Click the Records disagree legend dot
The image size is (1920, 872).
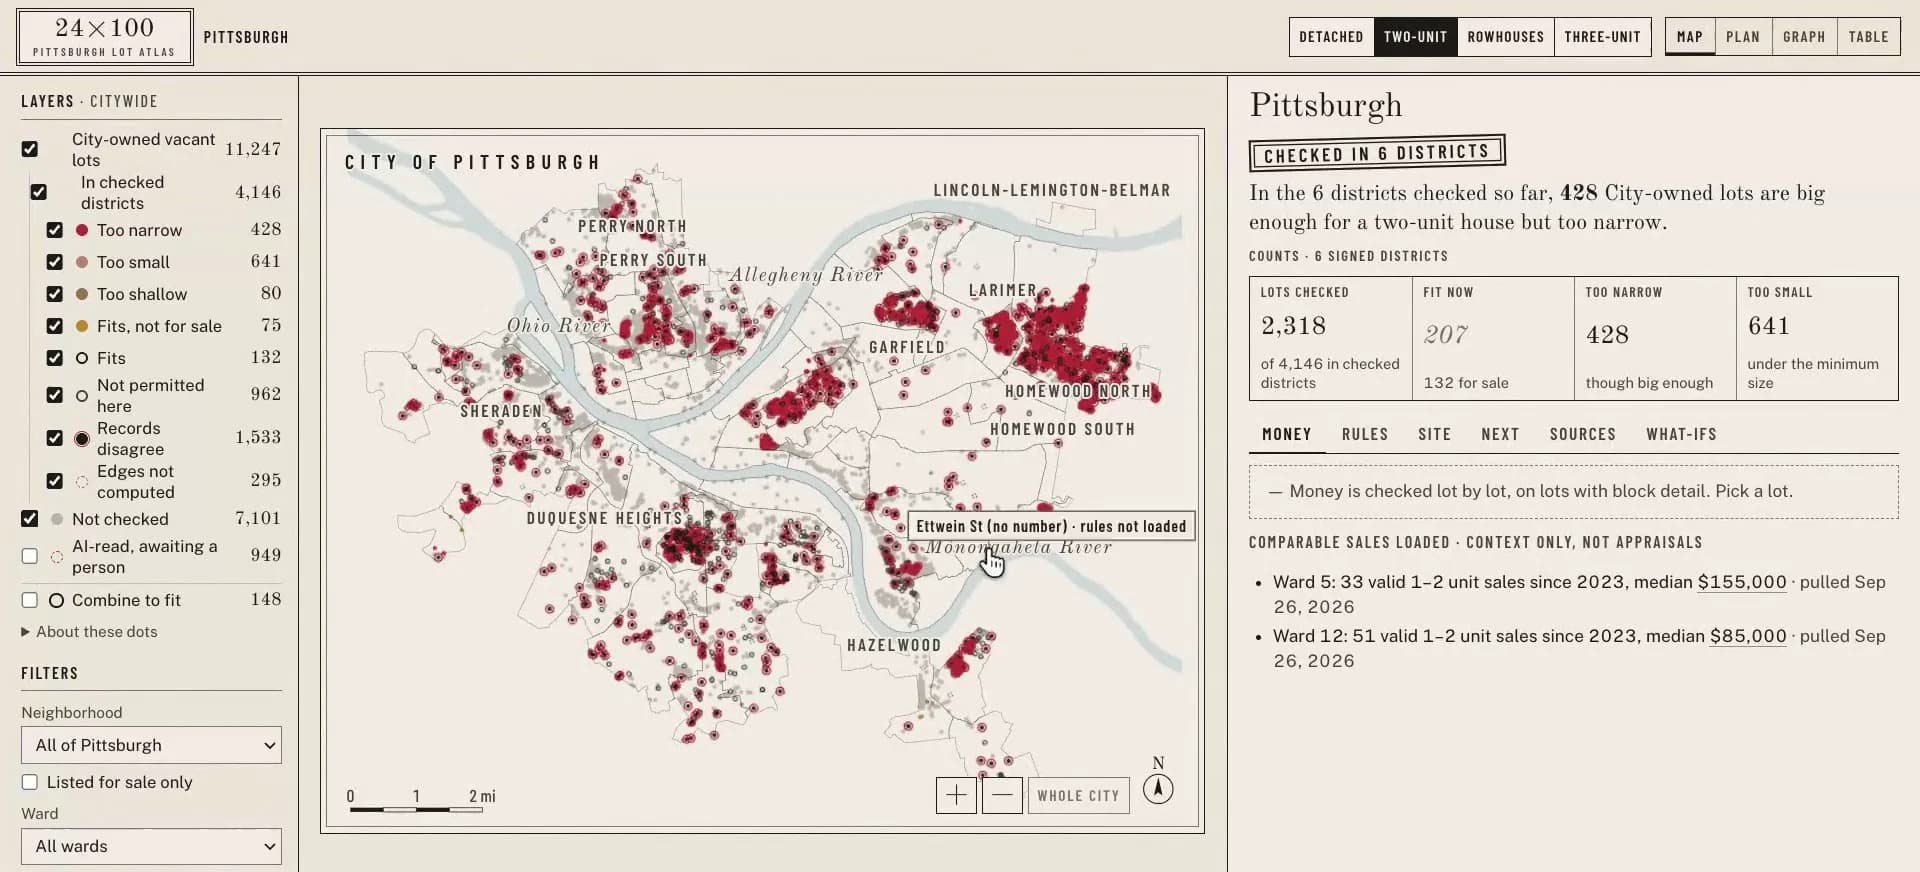82,439
